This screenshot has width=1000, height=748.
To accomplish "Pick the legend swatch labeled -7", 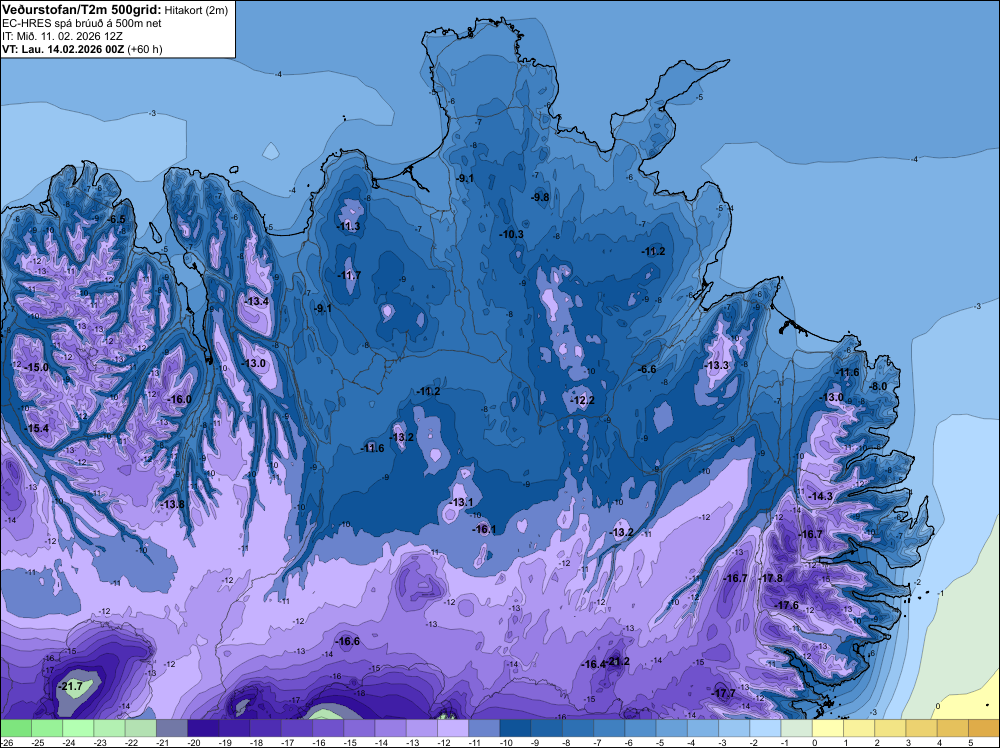I will 609,728.
